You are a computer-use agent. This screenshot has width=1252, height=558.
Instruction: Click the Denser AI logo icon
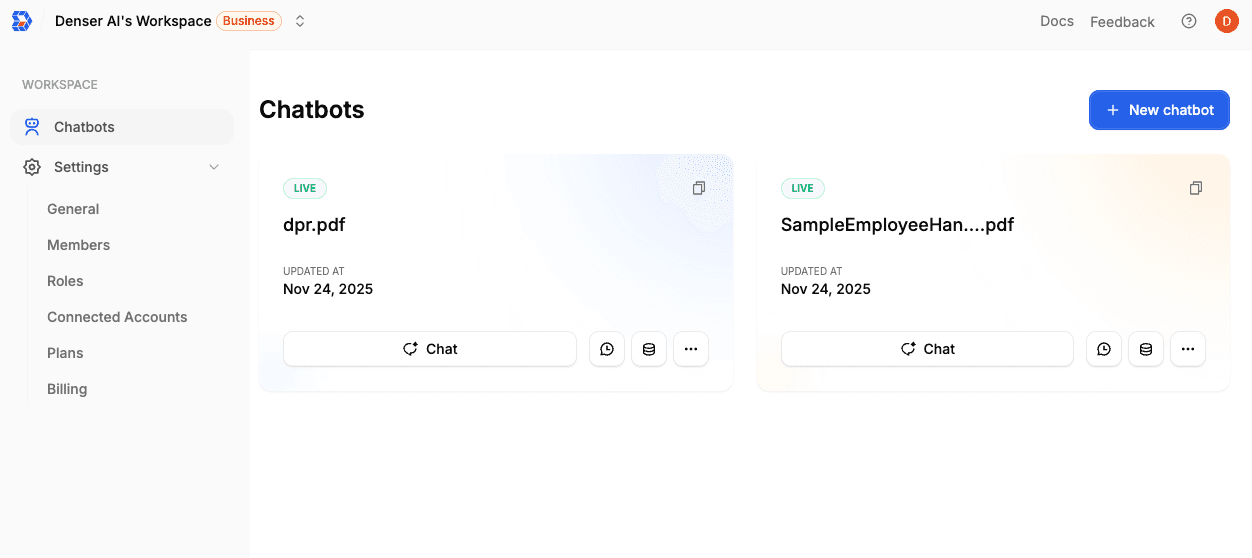tap(21, 21)
